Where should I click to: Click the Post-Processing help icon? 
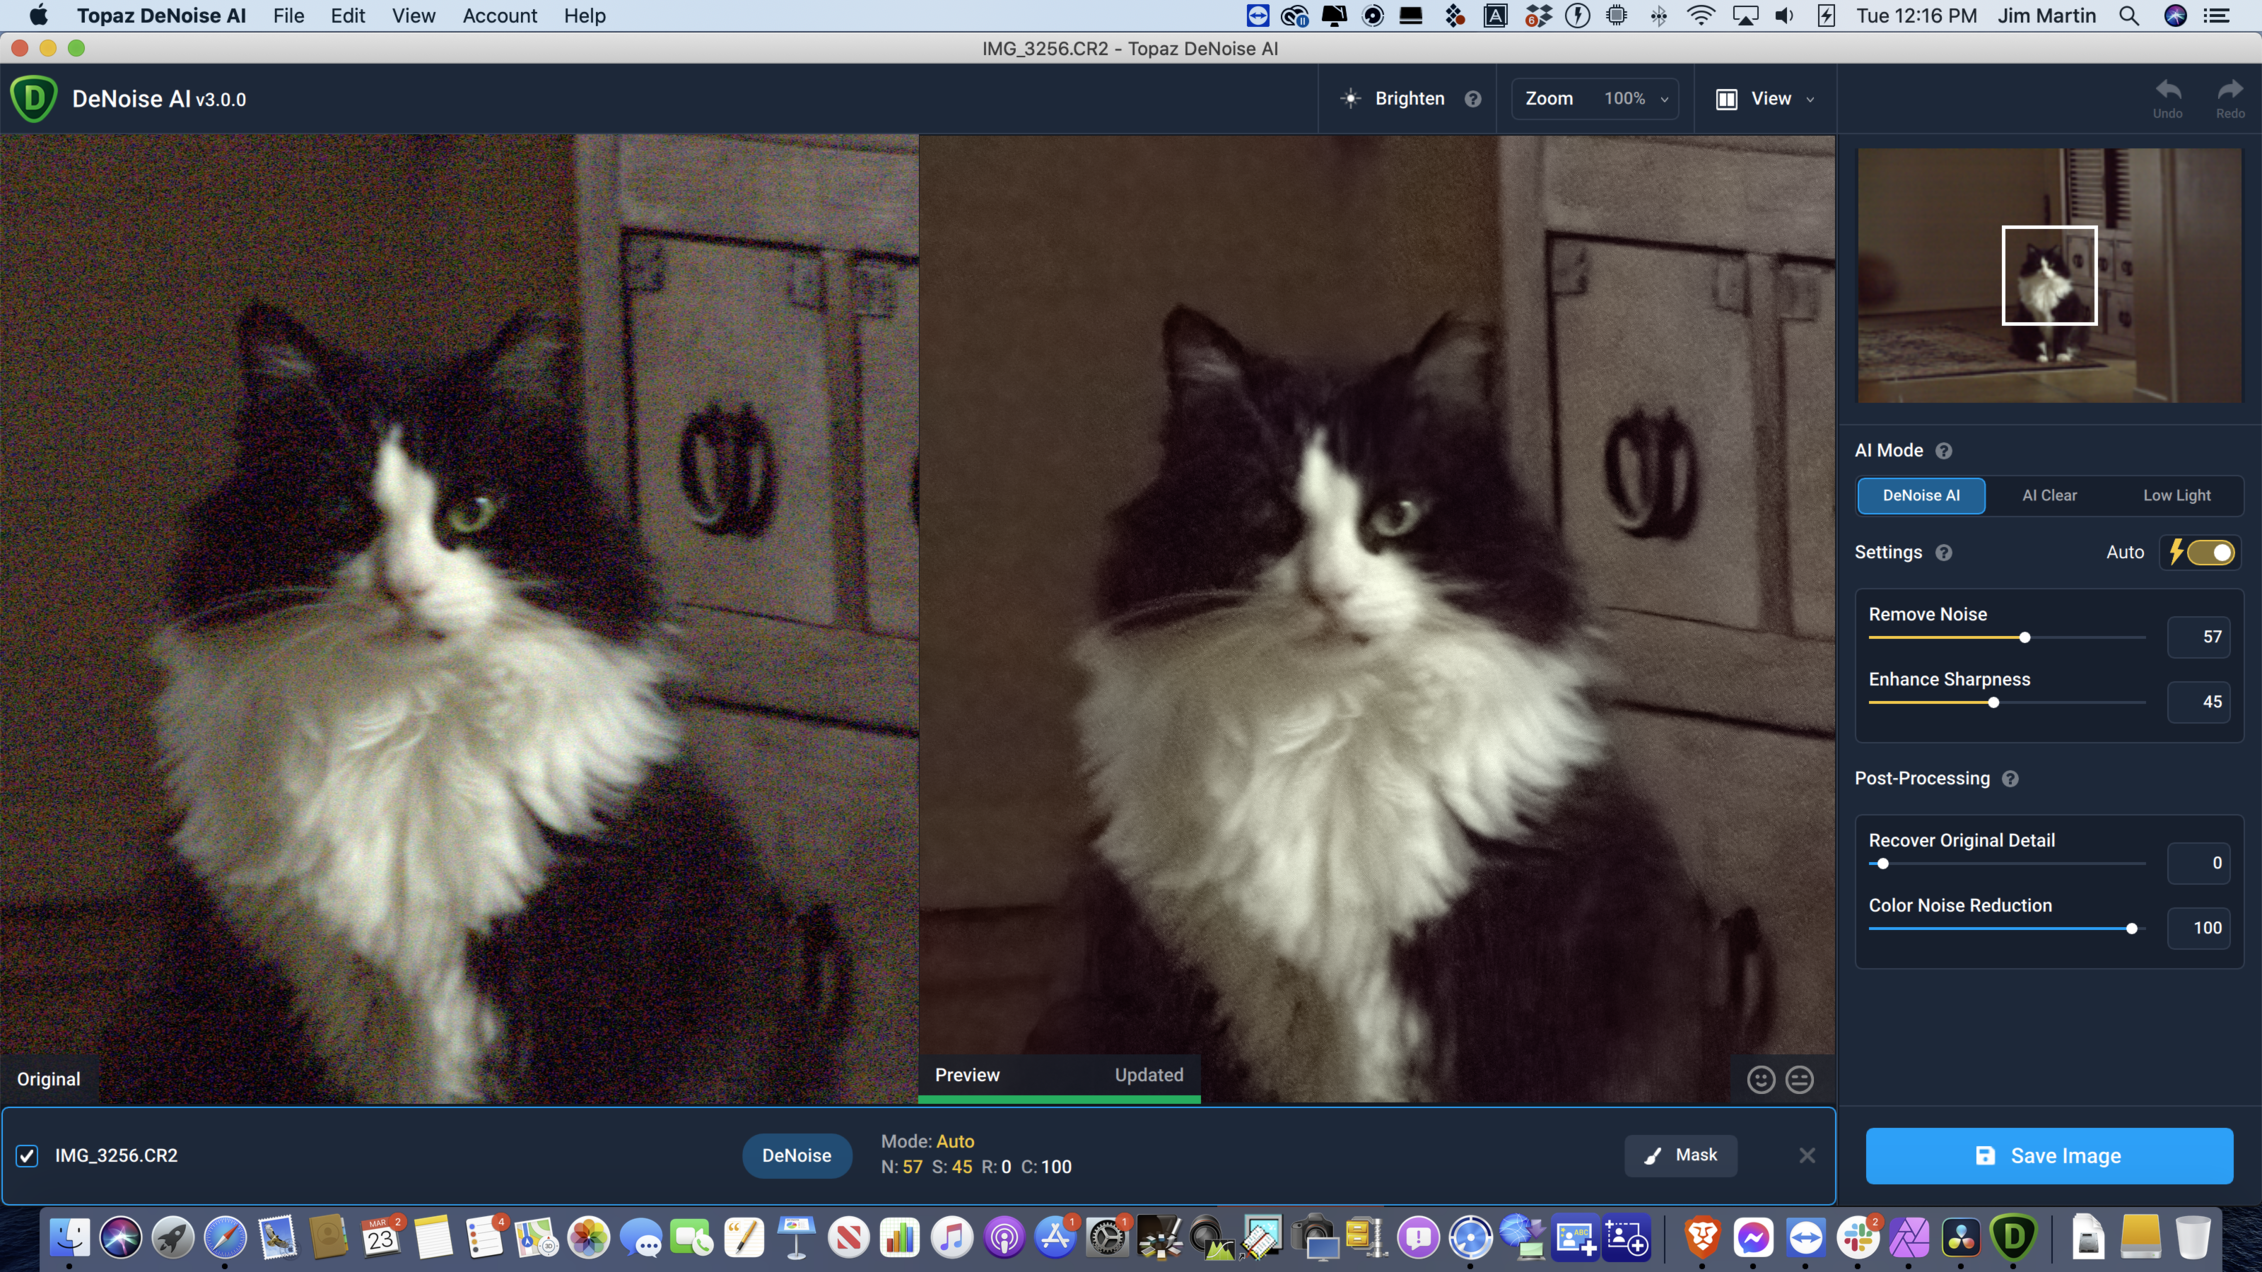(2010, 779)
